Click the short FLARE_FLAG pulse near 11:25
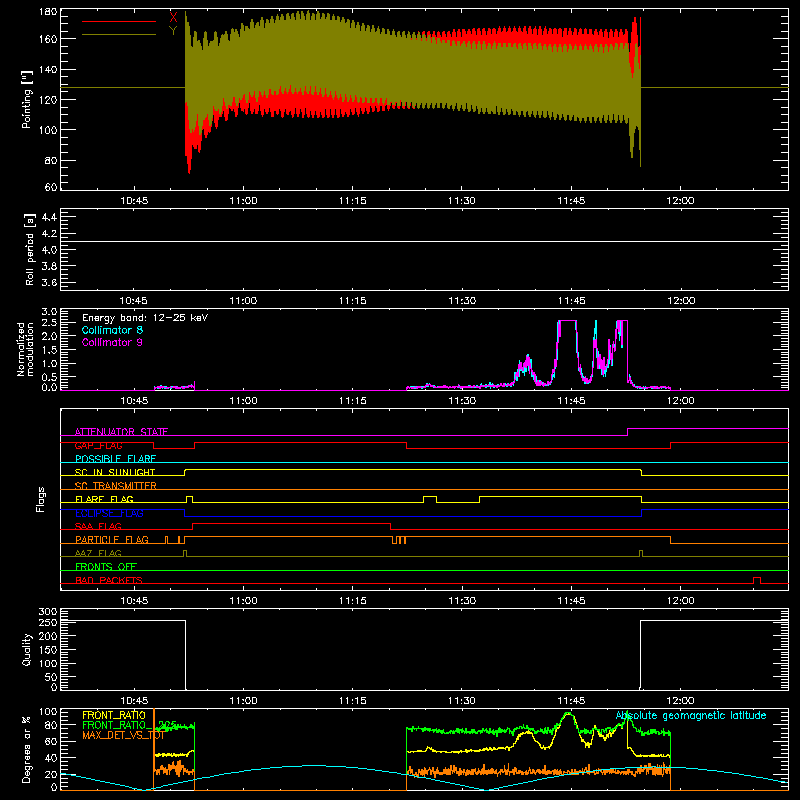 430,499
